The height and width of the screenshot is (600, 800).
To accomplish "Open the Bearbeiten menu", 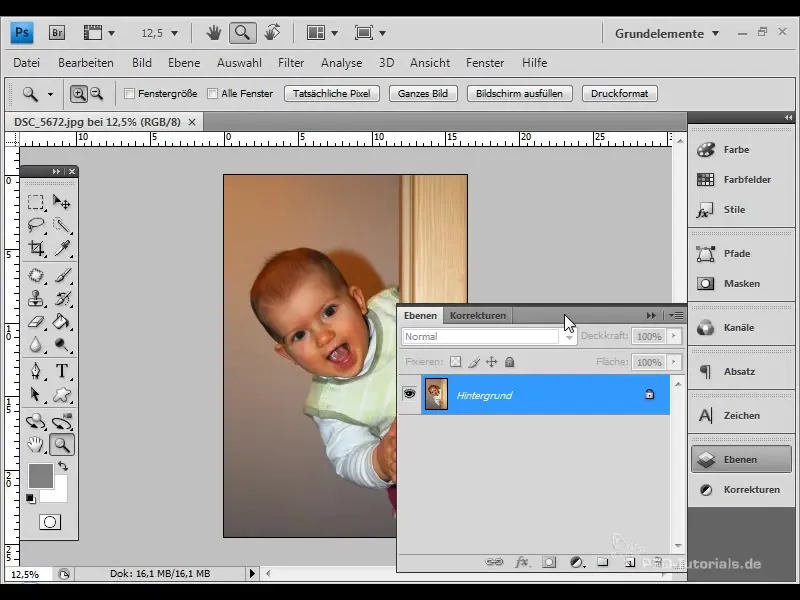I will pos(86,63).
